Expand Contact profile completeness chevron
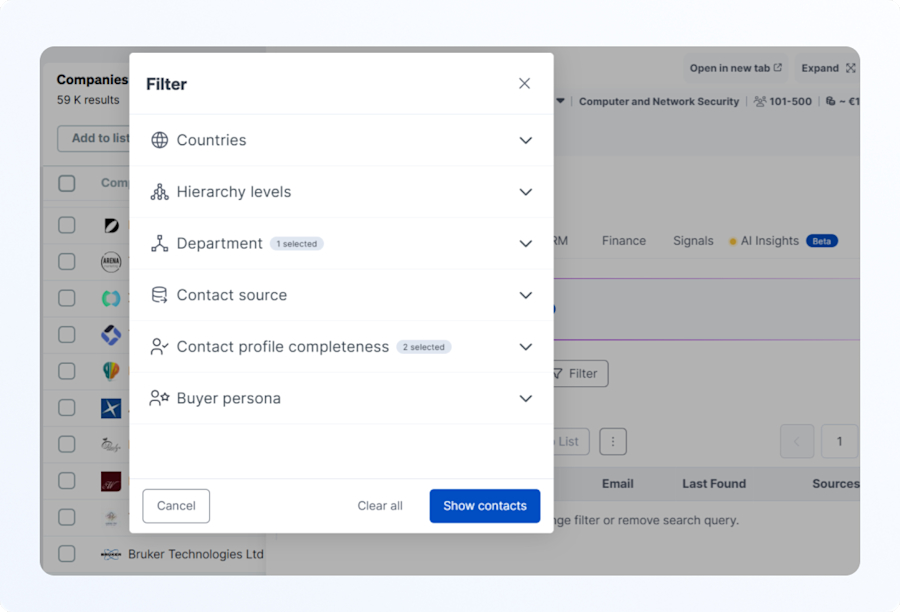900x612 pixels. point(525,347)
